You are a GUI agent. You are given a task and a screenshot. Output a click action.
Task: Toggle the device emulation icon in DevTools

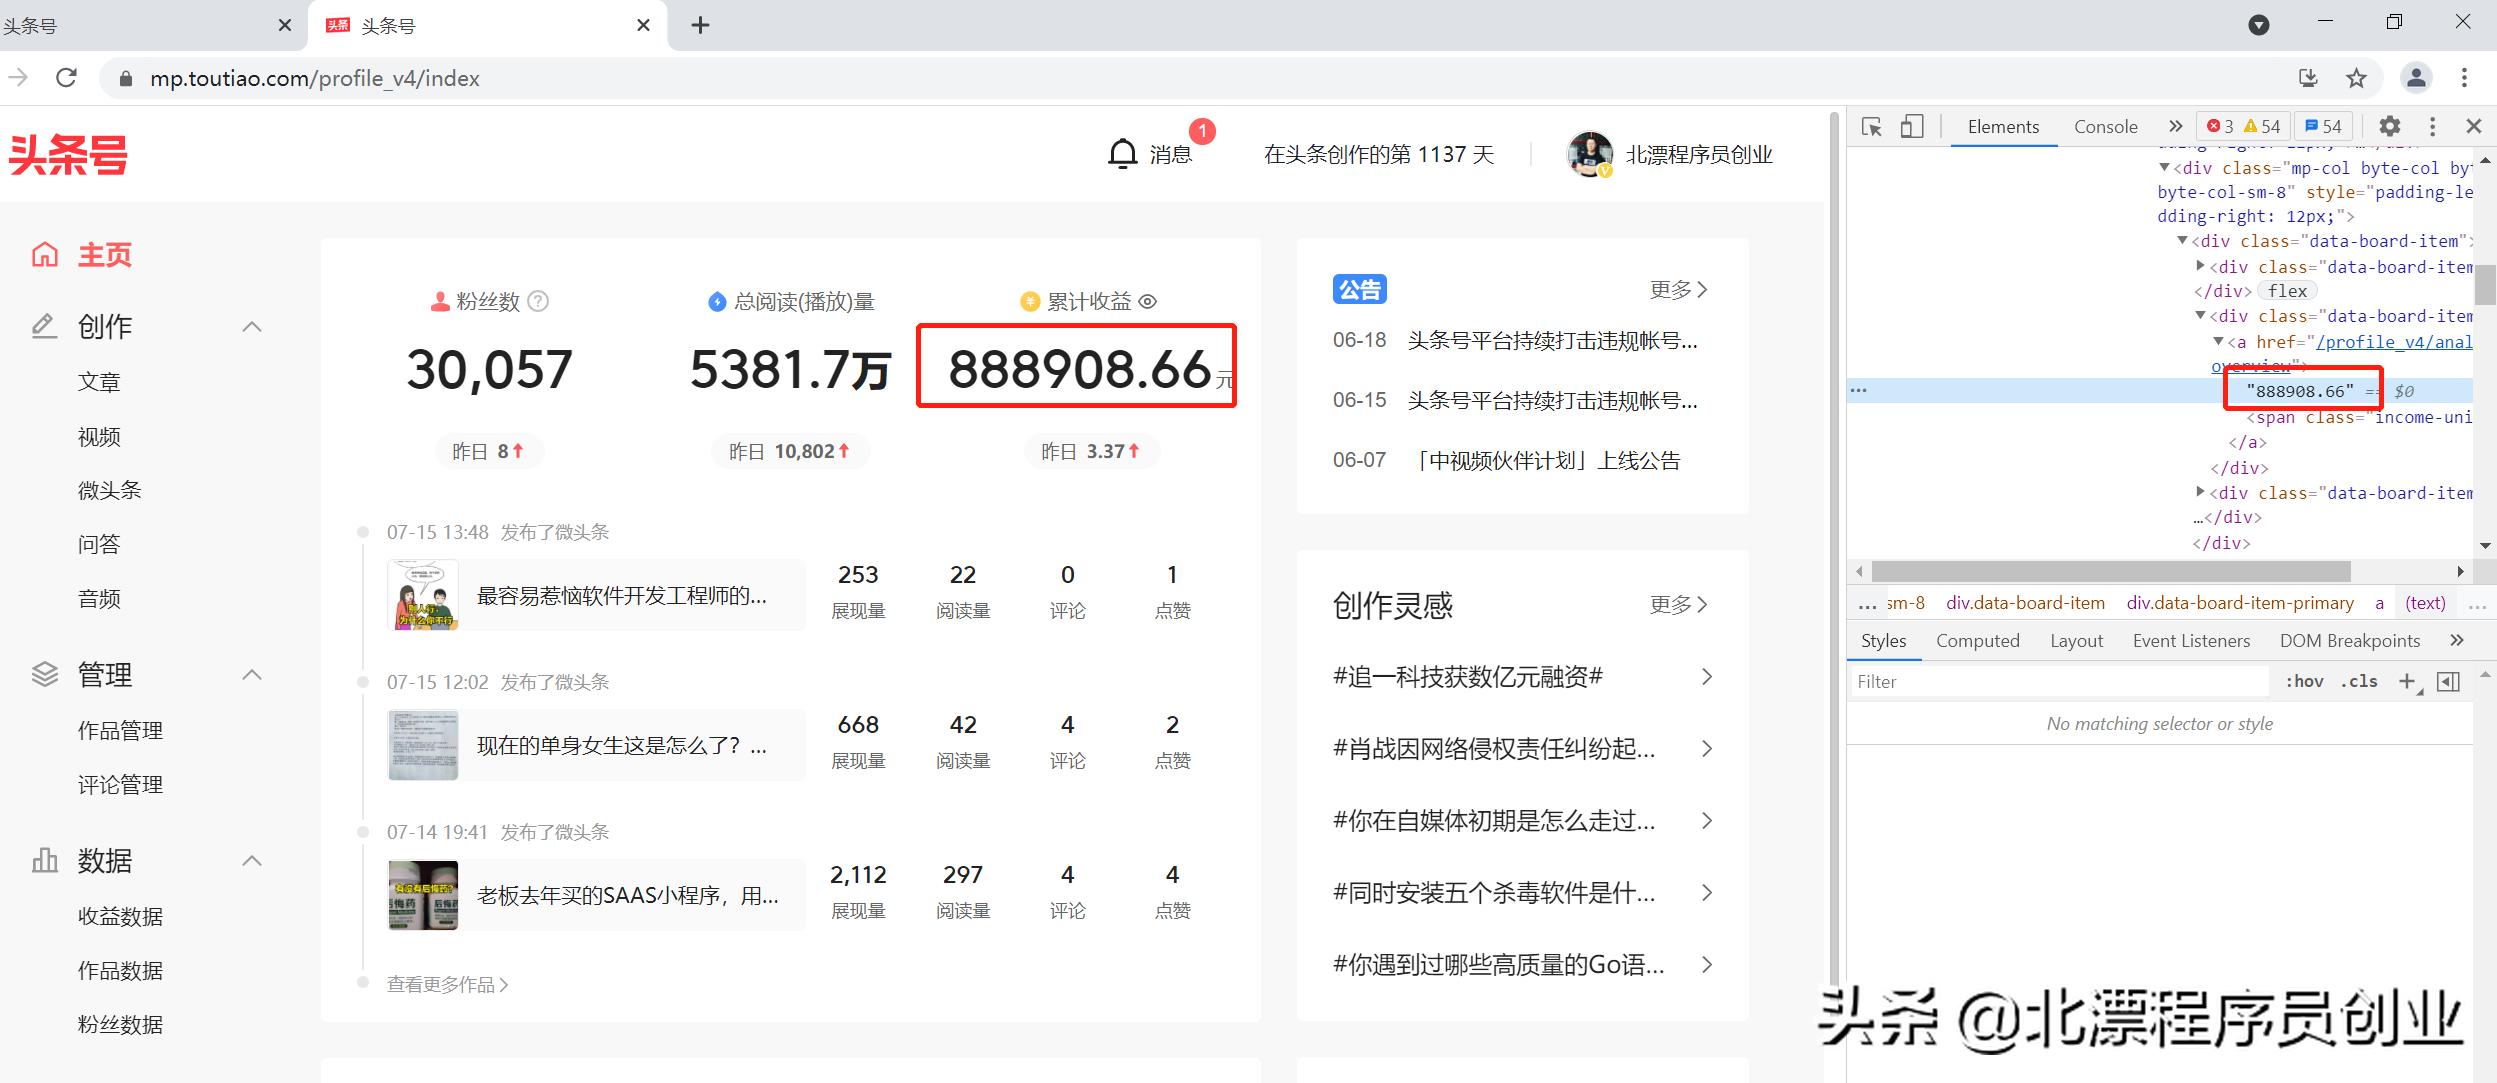(x=1913, y=127)
